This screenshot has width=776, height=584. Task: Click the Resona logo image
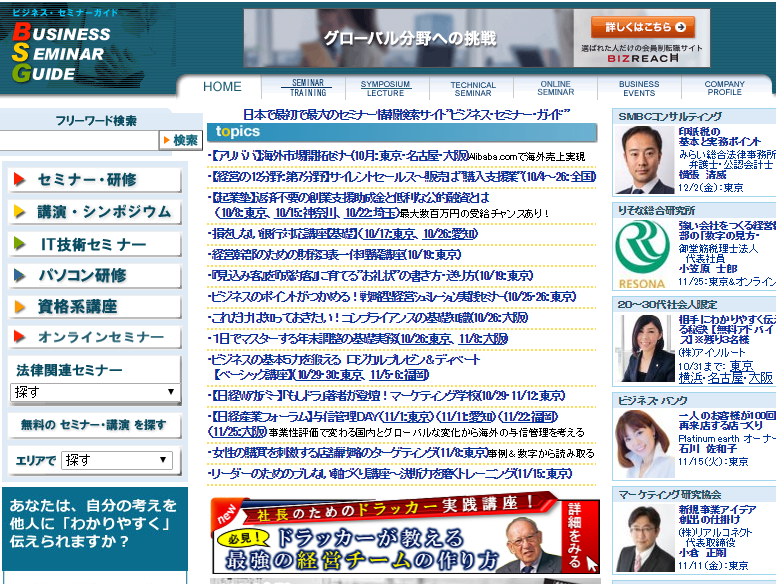tap(642, 254)
